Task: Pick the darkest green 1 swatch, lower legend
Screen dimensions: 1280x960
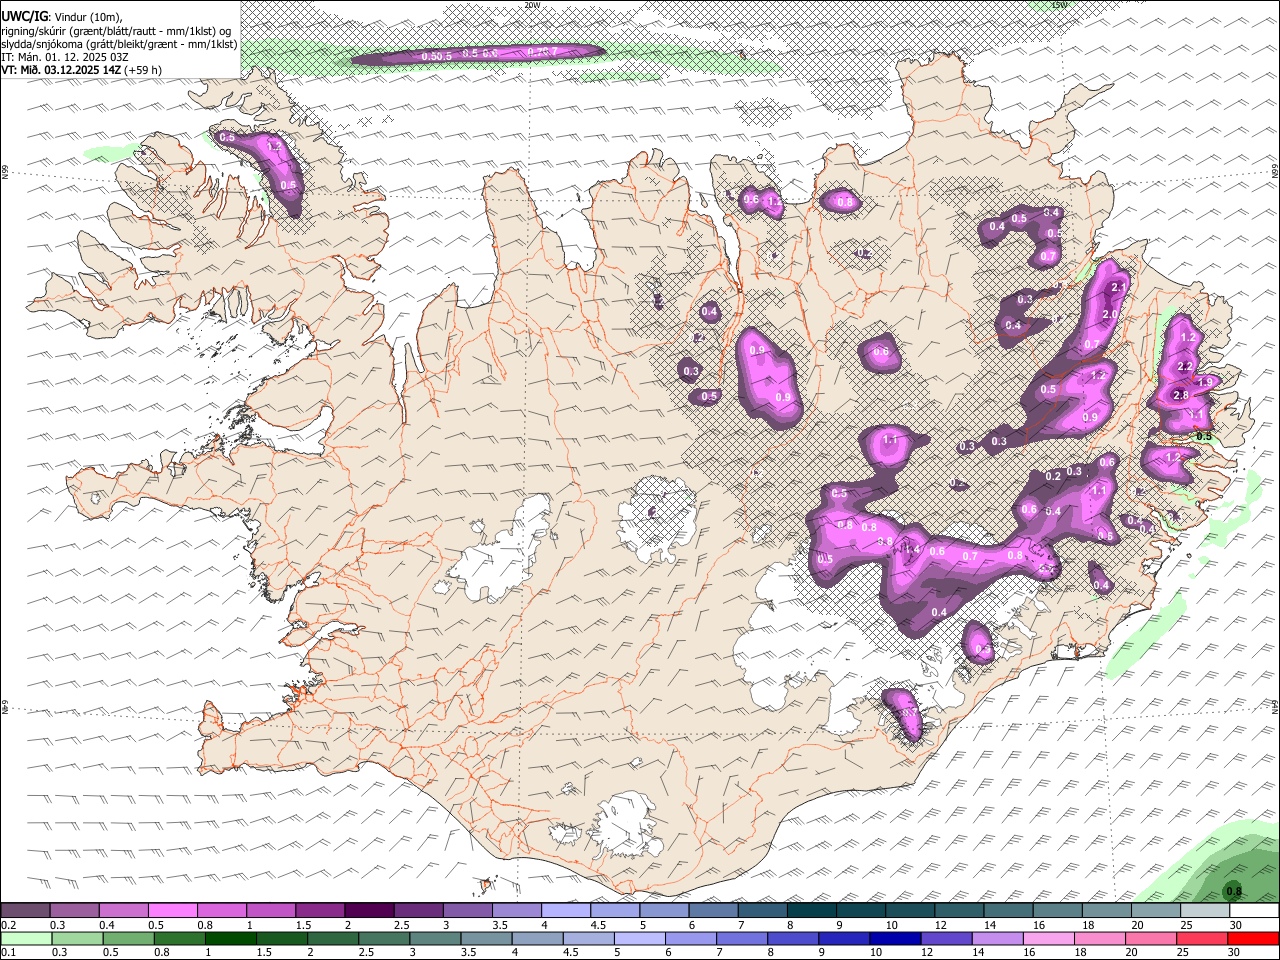Action: point(232,939)
